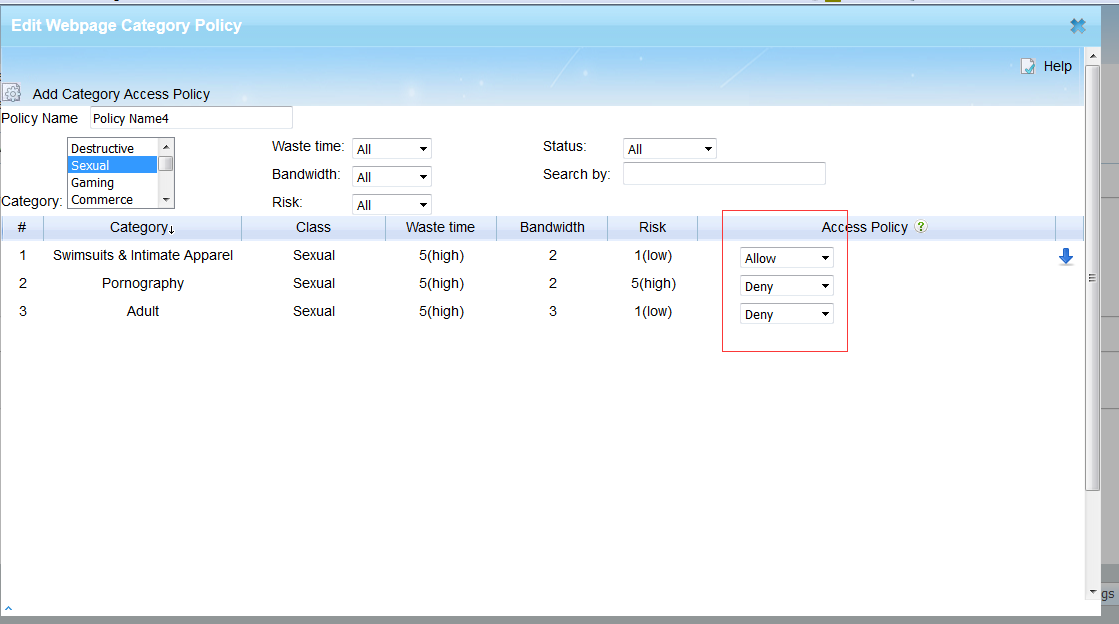The image size is (1119, 624).
Task: Sort by the Category column header
Action: point(142,227)
